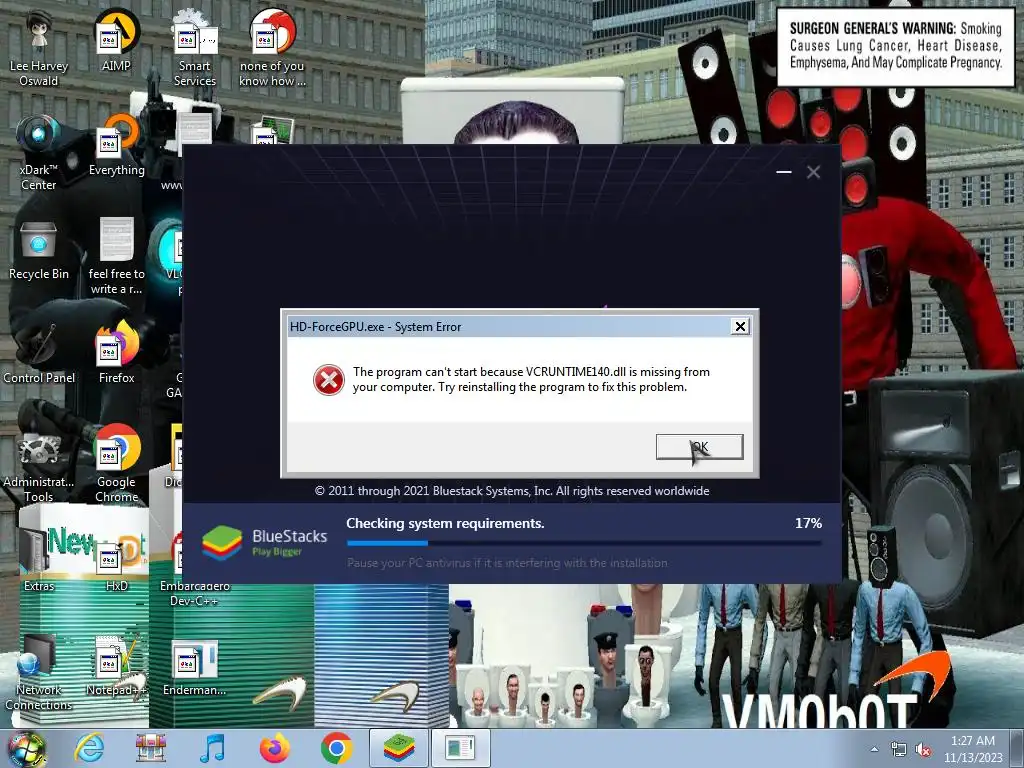The width and height of the screenshot is (1024, 768).
Task: Launch Internet Explorer from taskbar
Action: [89, 748]
